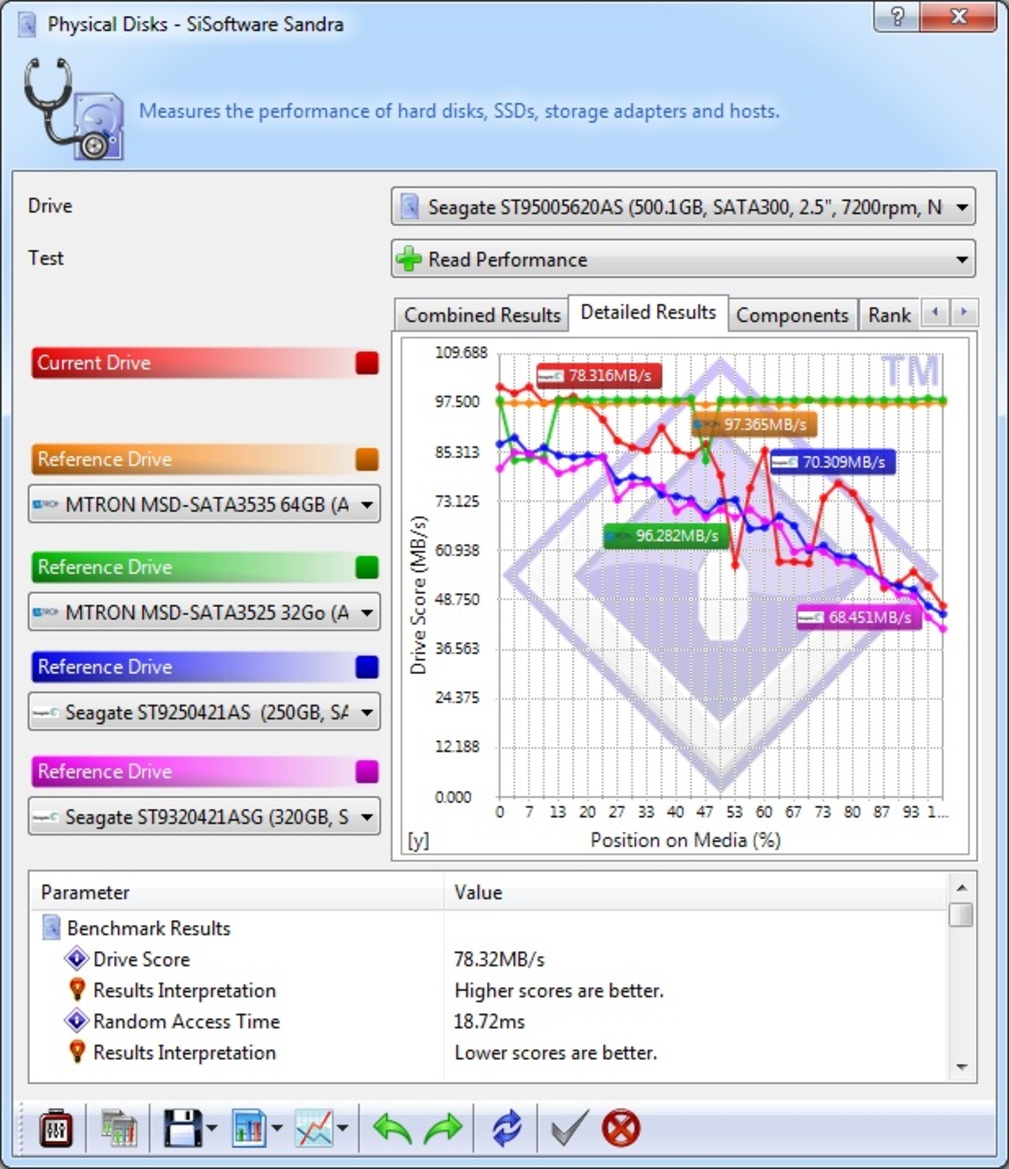The height and width of the screenshot is (1169, 1009).
Task: Click the orange Reference Drive color swatch
Action: coord(367,459)
